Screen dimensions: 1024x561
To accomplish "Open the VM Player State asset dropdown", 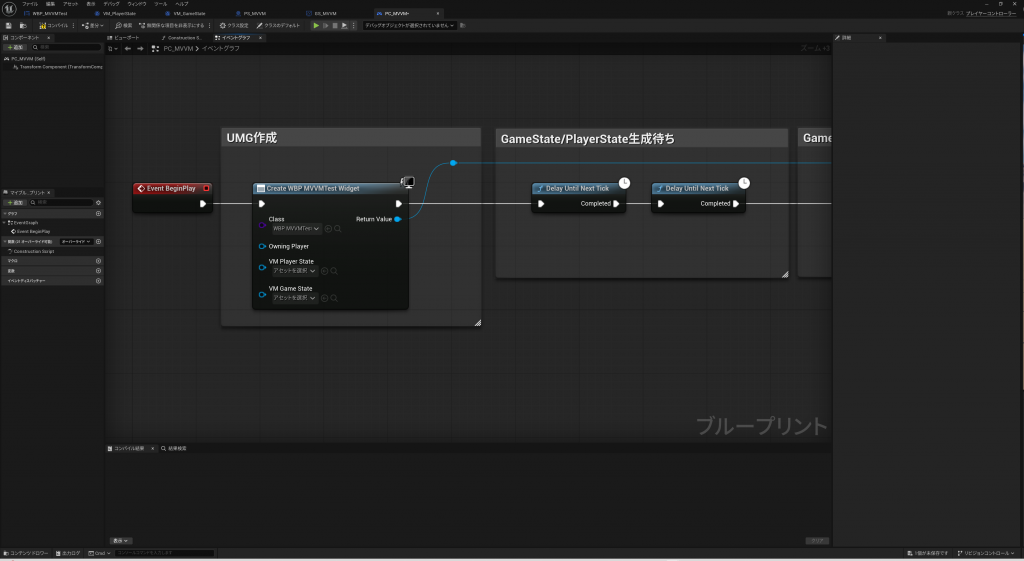I will (x=295, y=270).
